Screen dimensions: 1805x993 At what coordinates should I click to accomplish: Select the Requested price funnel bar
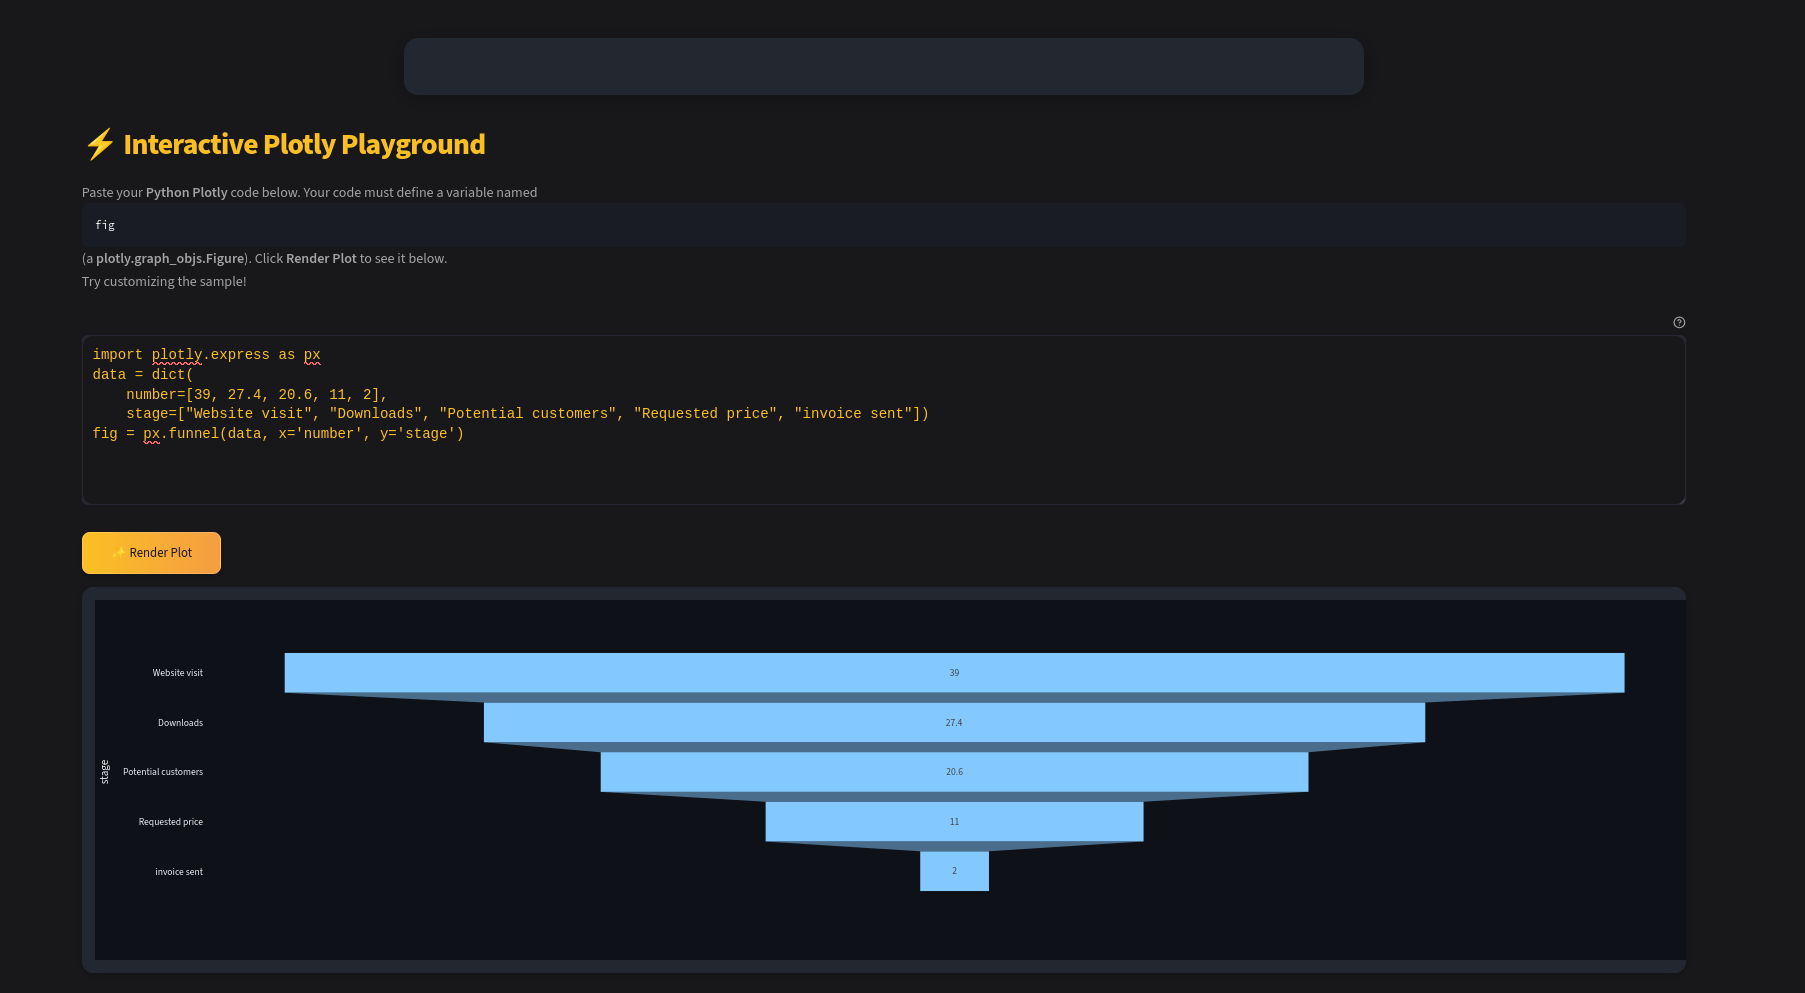click(954, 822)
